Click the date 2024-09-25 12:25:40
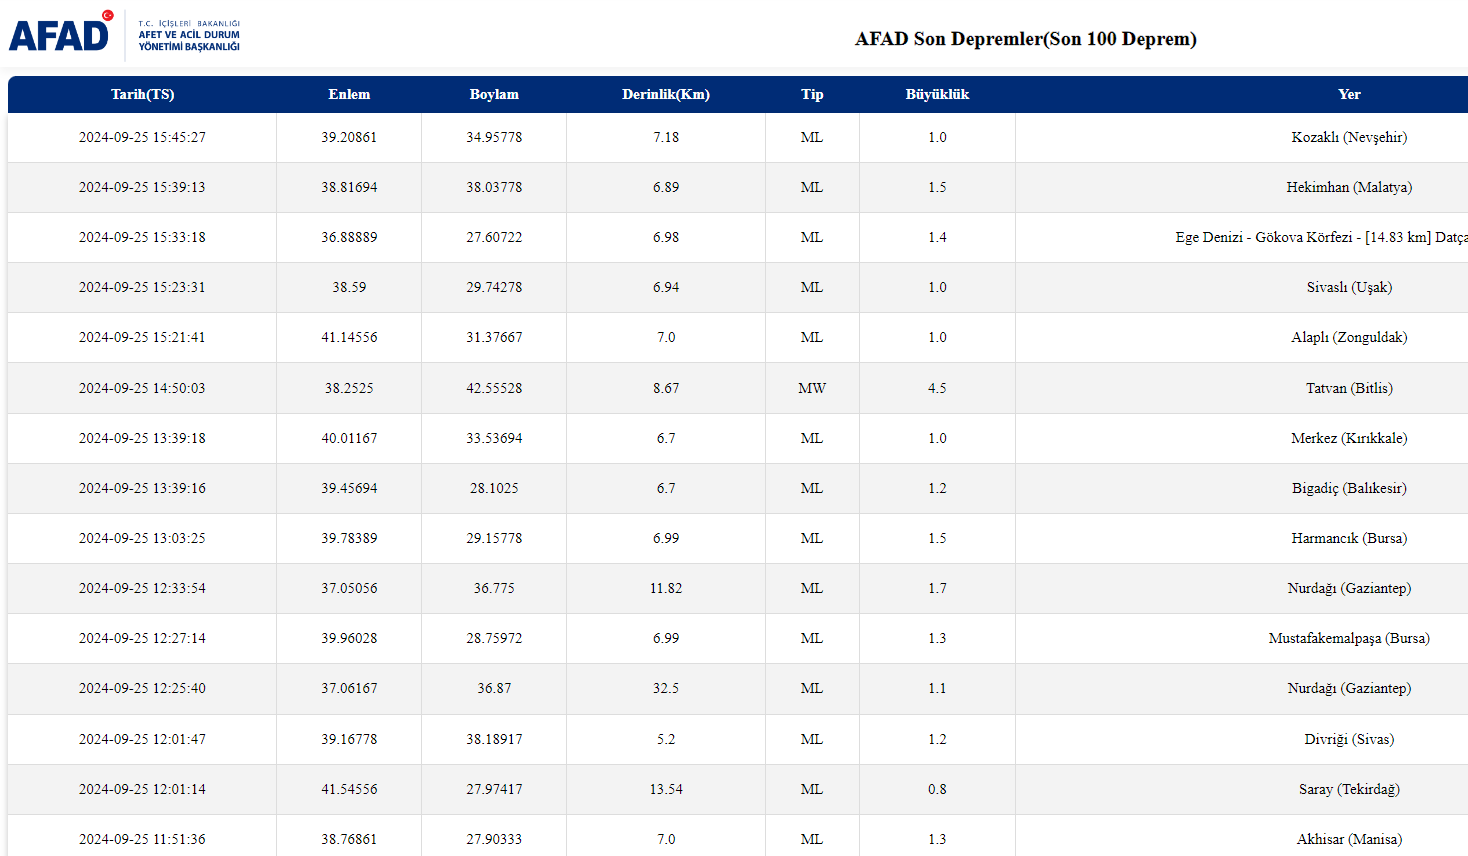Screen dimensions: 1468x856 [x=142, y=688]
